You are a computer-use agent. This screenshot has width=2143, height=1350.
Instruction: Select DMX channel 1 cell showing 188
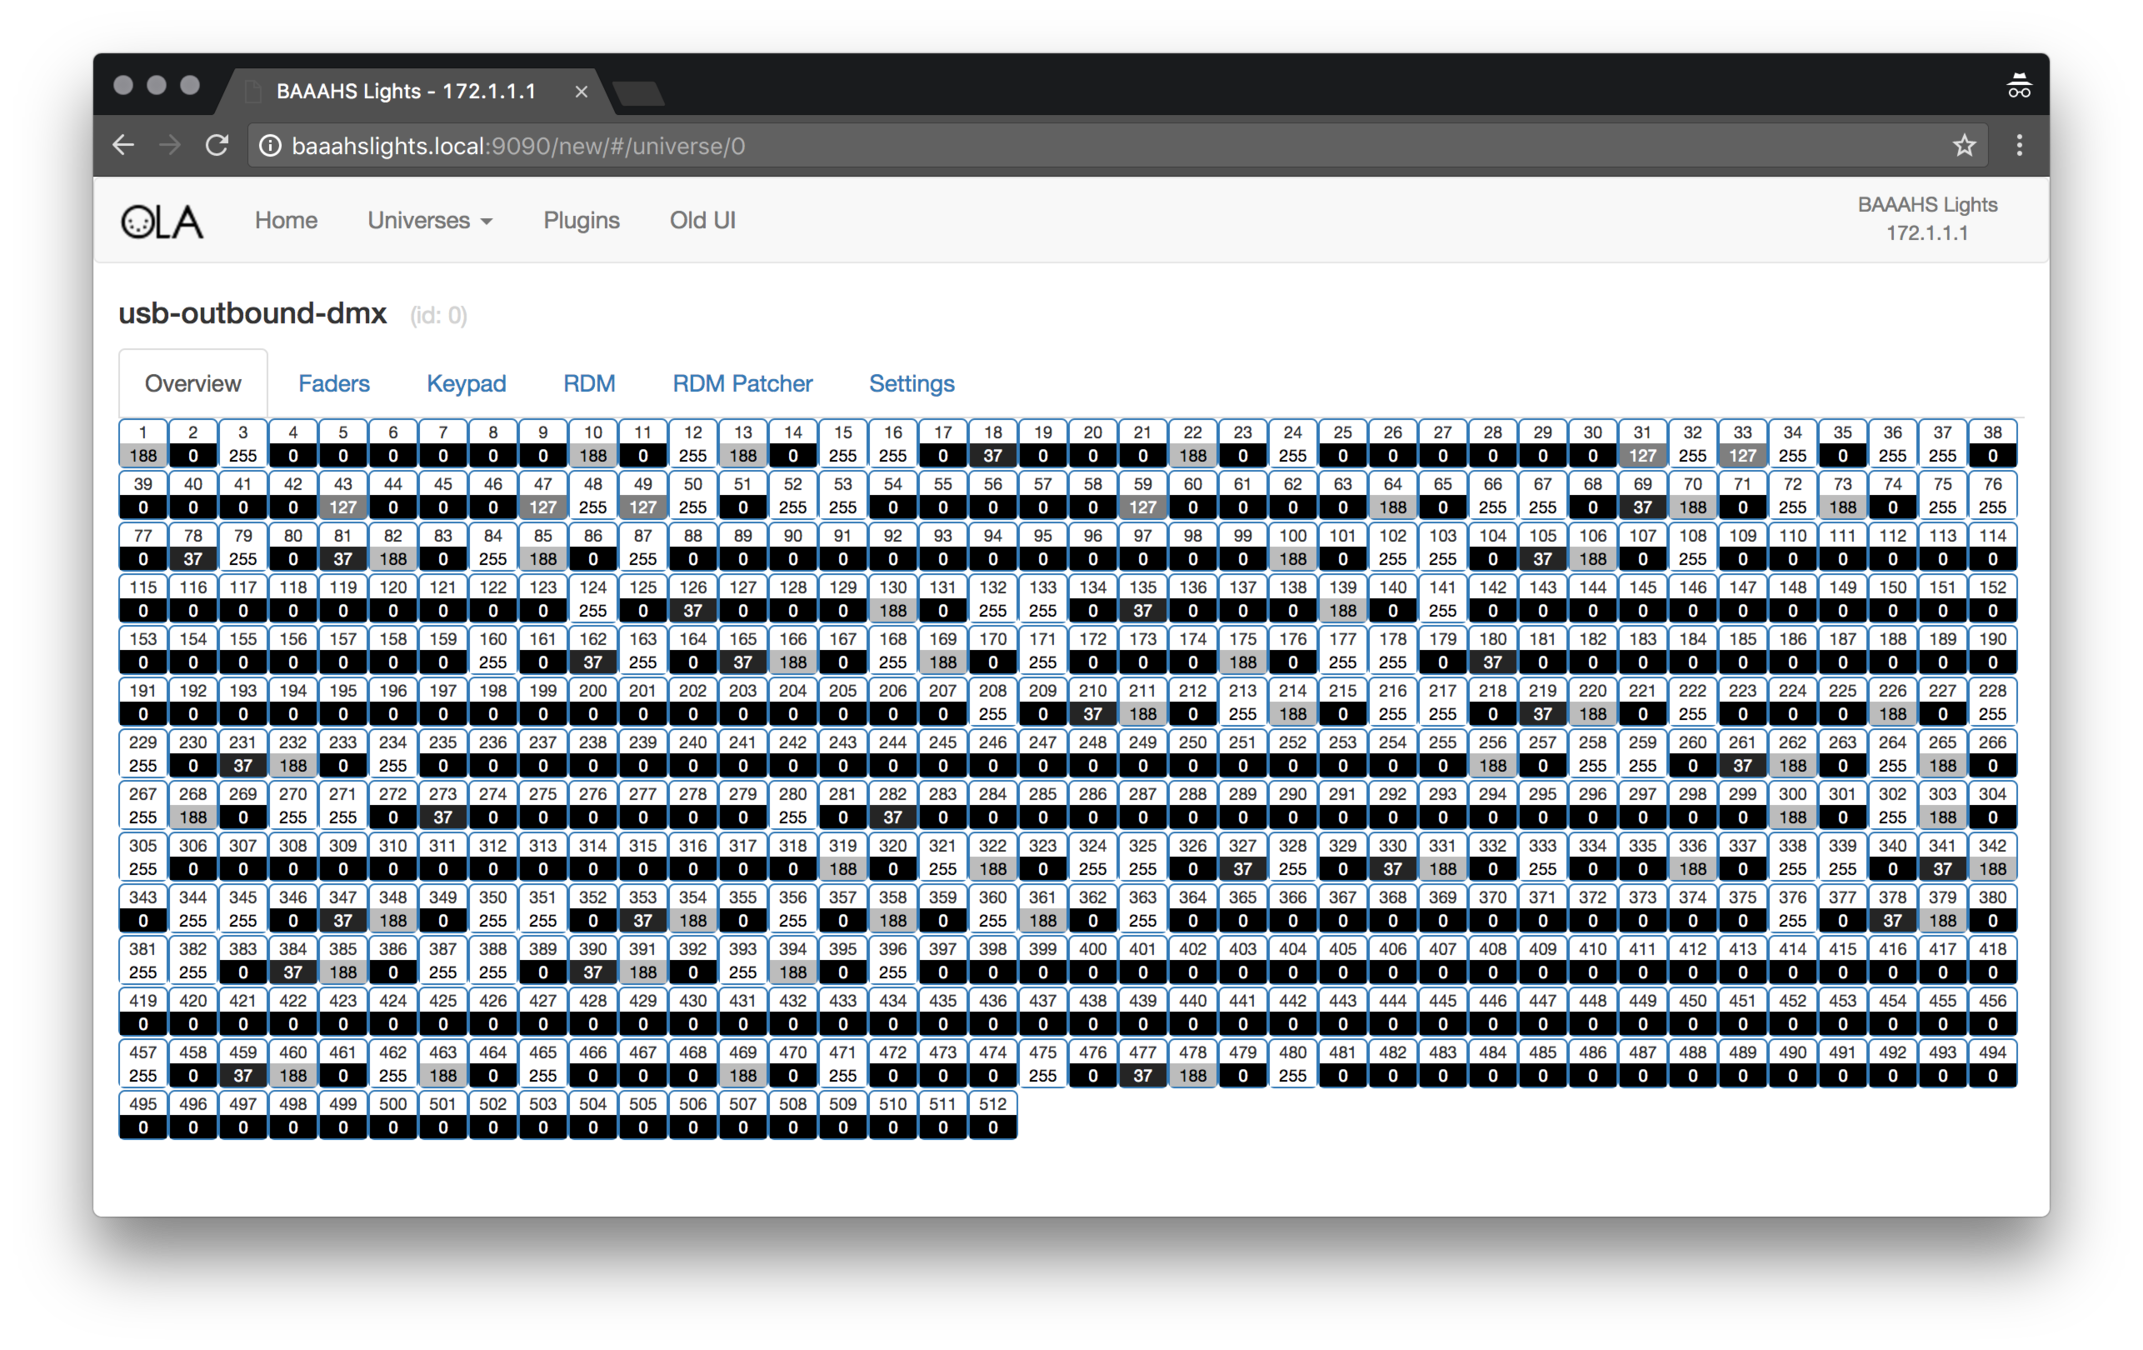[x=143, y=444]
